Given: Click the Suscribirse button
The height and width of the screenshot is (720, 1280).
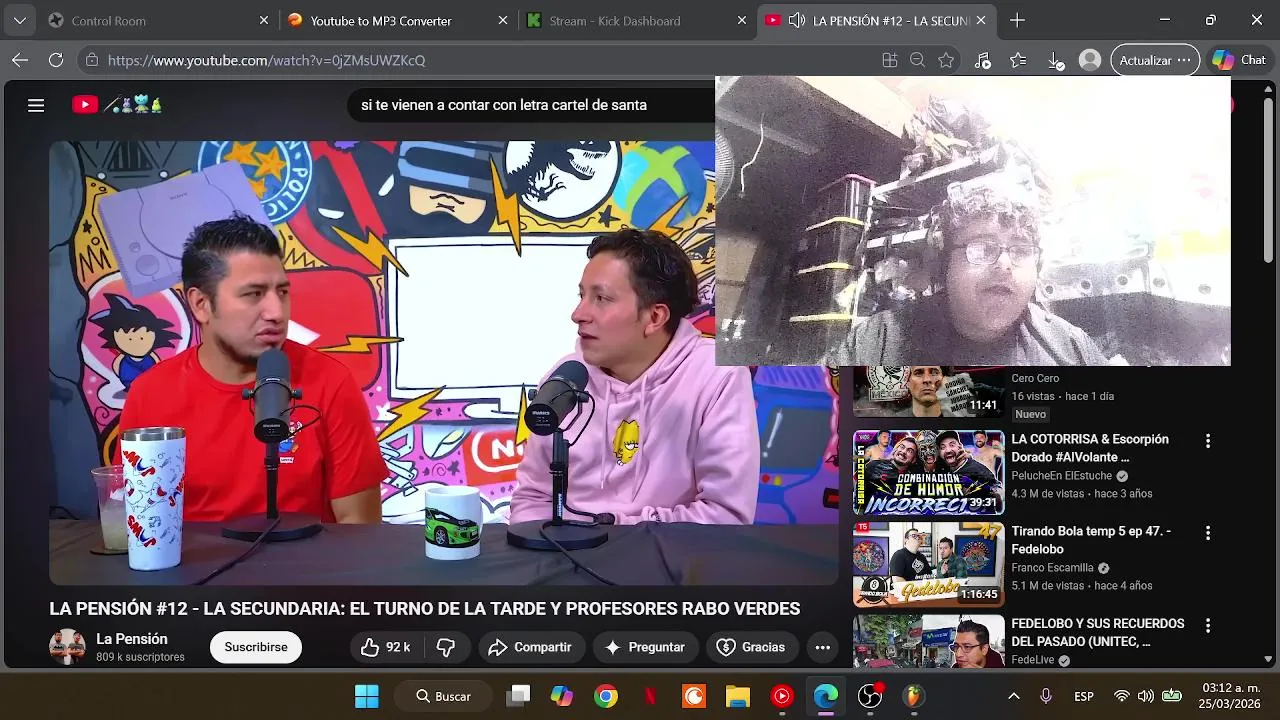Looking at the screenshot, I should pyautogui.click(x=256, y=647).
